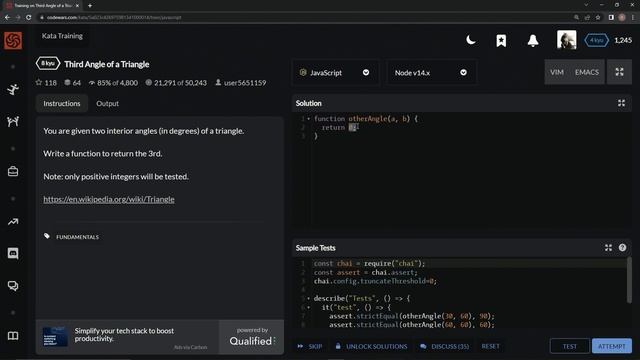The image size is (640, 360).
Task: Open the briefcase jobs sidebar icon
Action: 13,171
